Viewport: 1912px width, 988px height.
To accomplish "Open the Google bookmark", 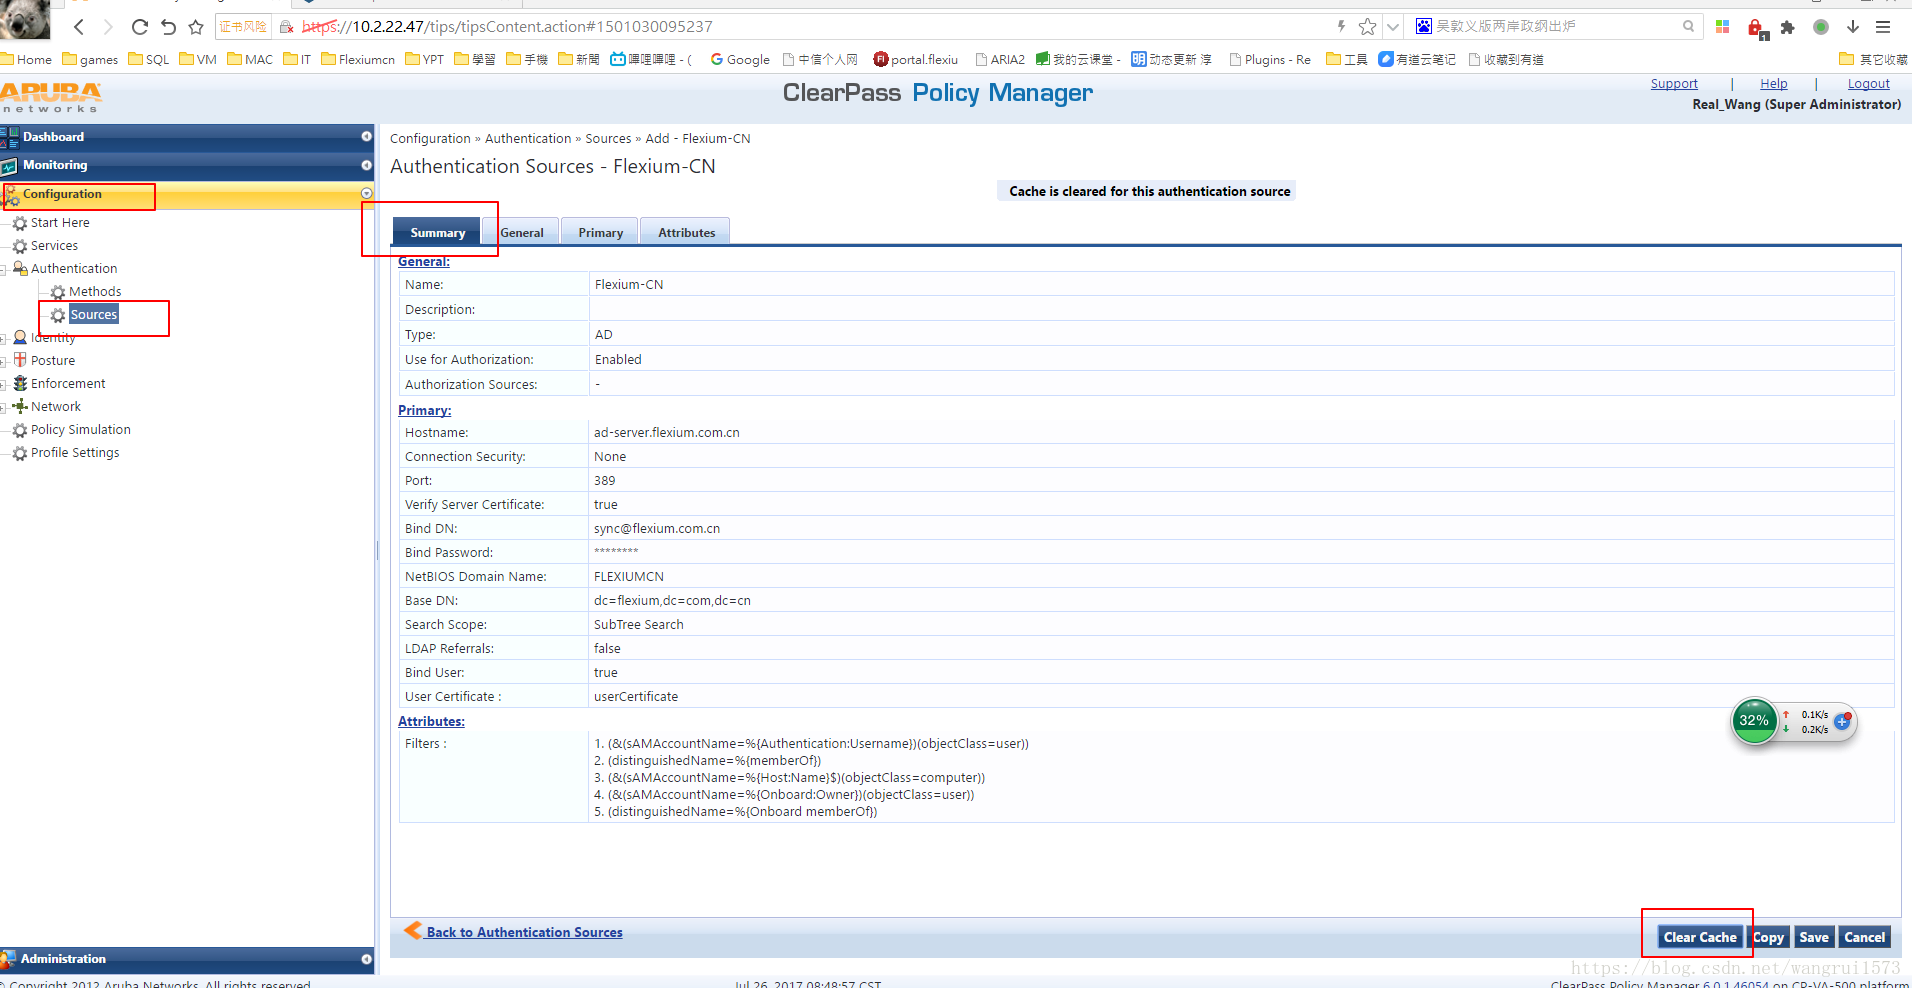I will (740, 60).
